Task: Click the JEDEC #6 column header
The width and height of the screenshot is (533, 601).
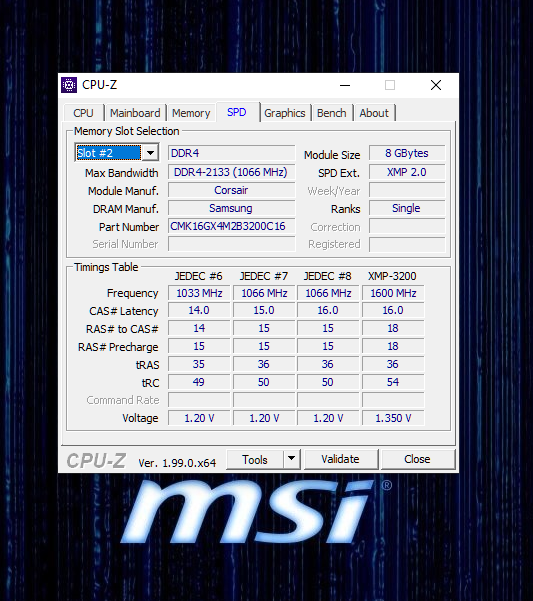Action: point(198,276)
